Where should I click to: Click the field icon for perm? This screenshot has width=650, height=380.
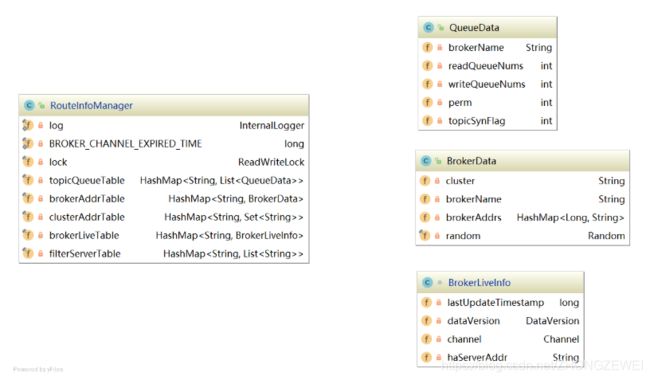coord(427,102)
